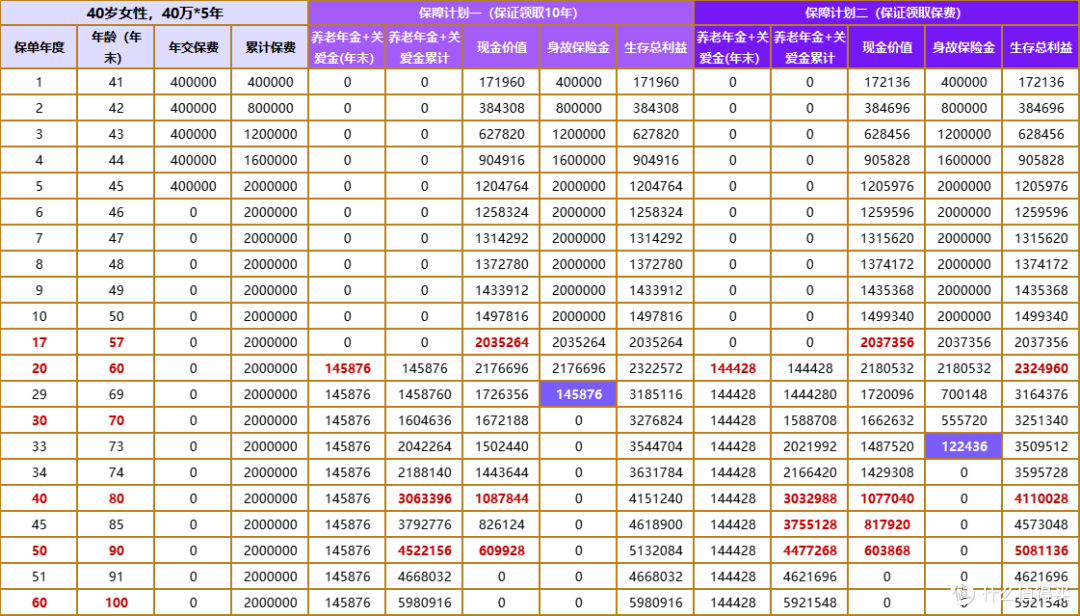Click the survival total 3509512

click(x=1041, y=446)
